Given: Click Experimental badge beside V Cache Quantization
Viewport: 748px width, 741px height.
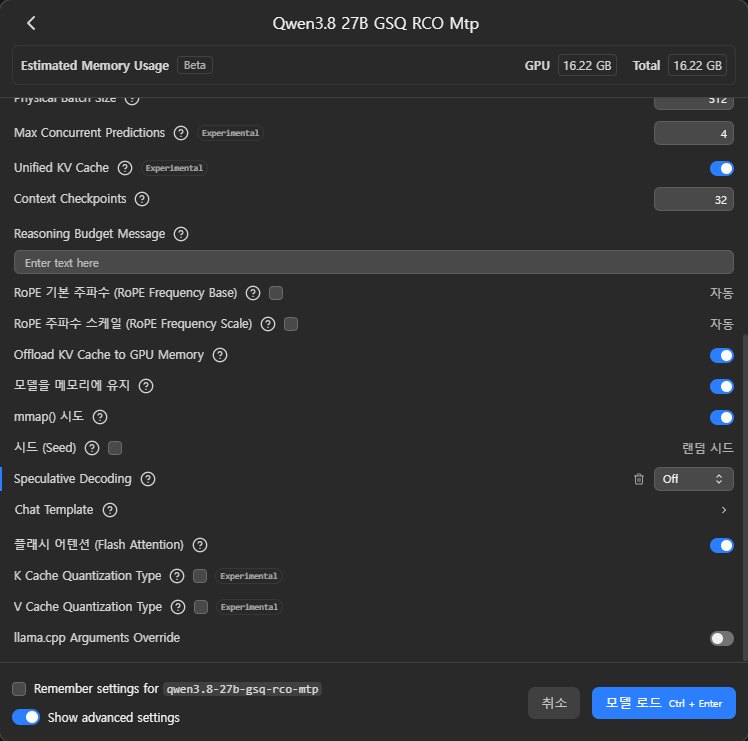Looking at the screenshot, I should [249, 607].
